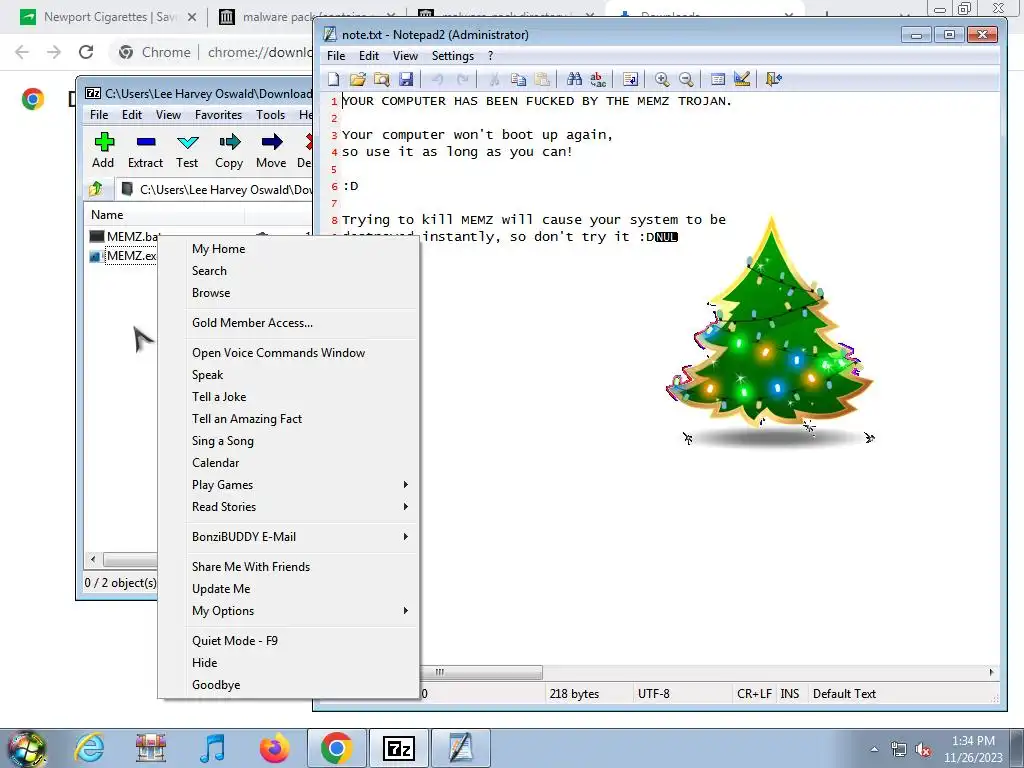This screenshot has width=1024, height=768.
Task: Click UTF-8 encoding in Notepad2 status bar
Action: tap(654, 694)
